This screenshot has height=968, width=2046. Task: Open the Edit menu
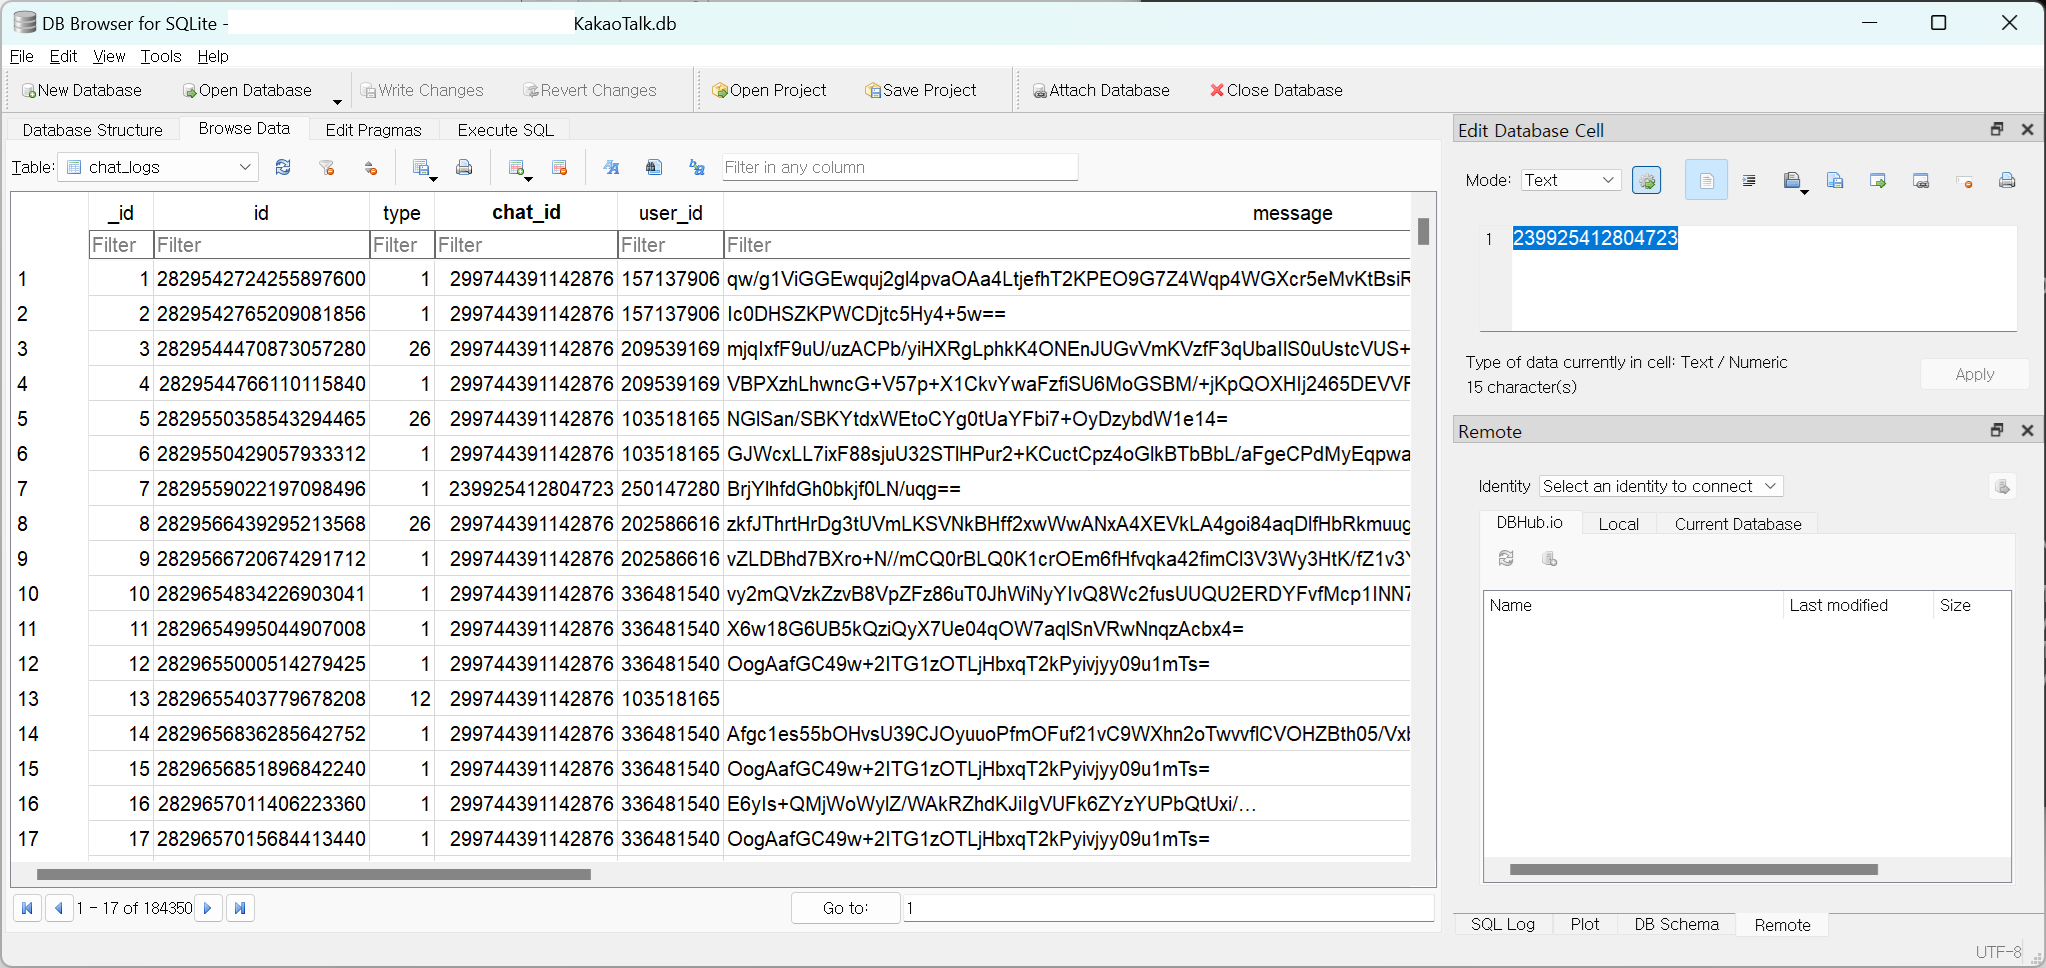click(x=63, y=56)
